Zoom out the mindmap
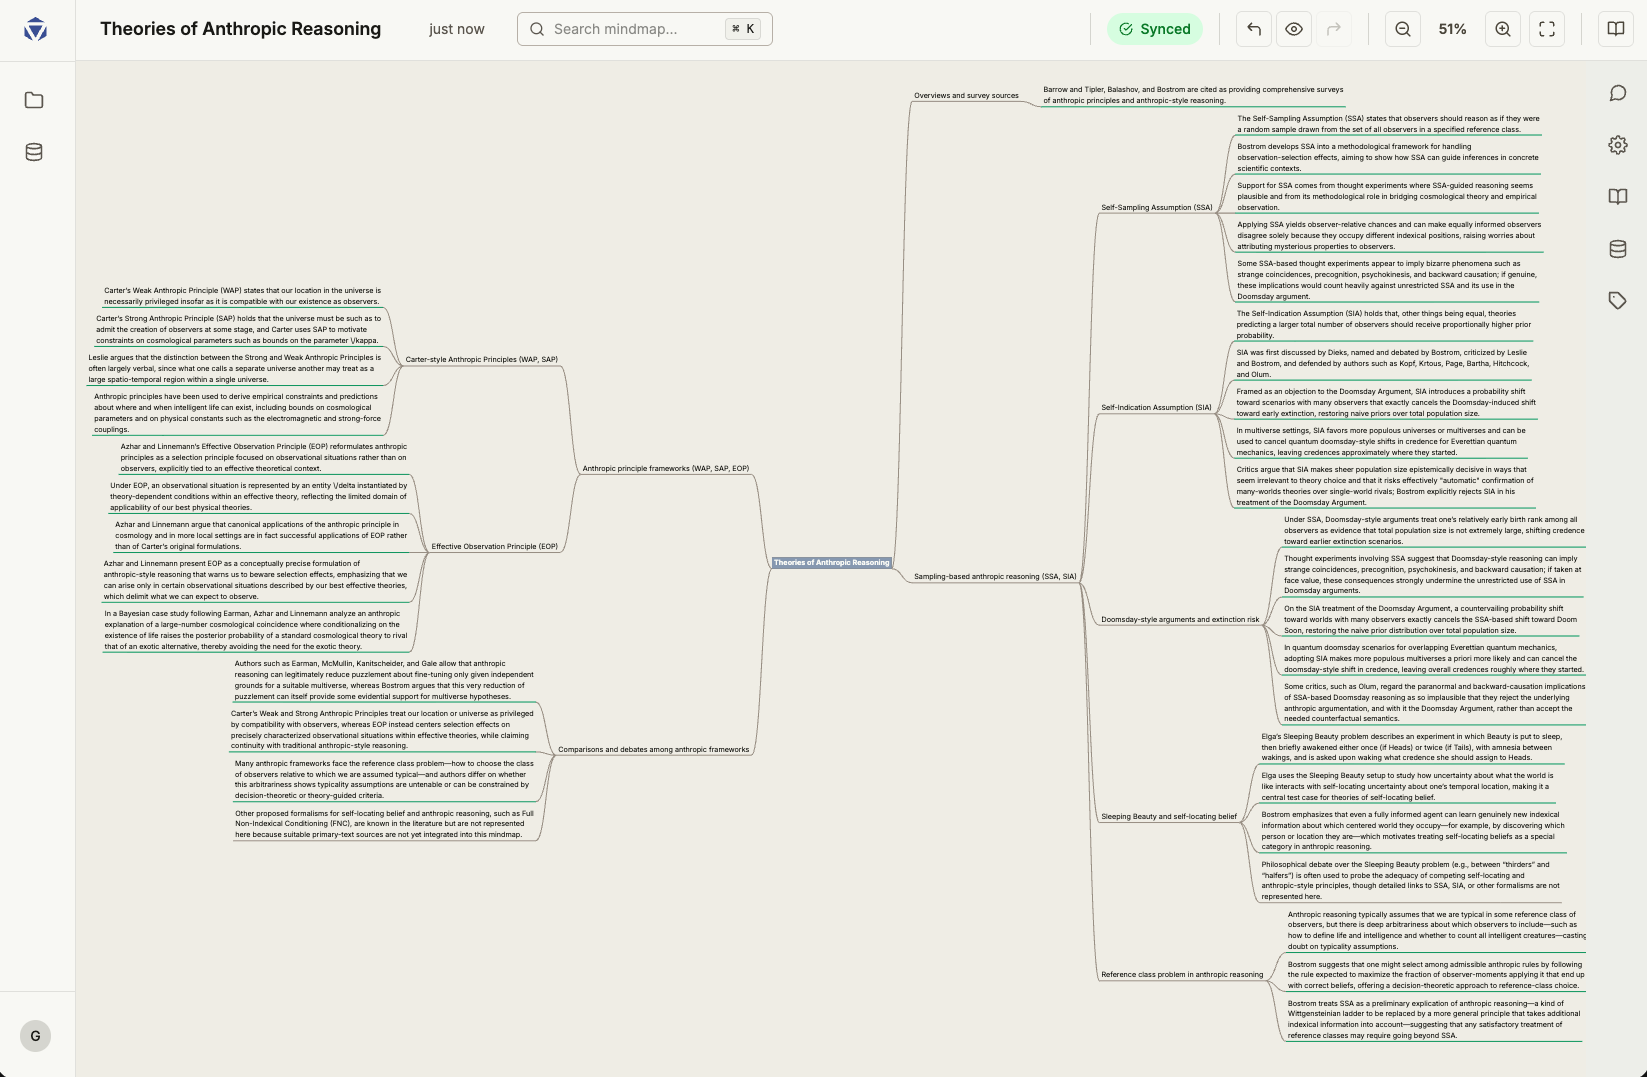 coord(1403,29)
